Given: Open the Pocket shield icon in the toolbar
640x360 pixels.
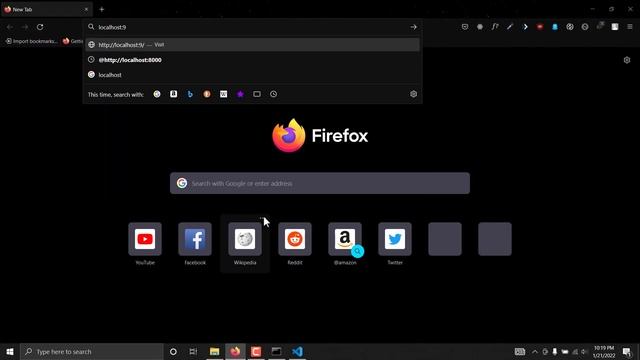Looking at the screenshot, I should 465,27.
